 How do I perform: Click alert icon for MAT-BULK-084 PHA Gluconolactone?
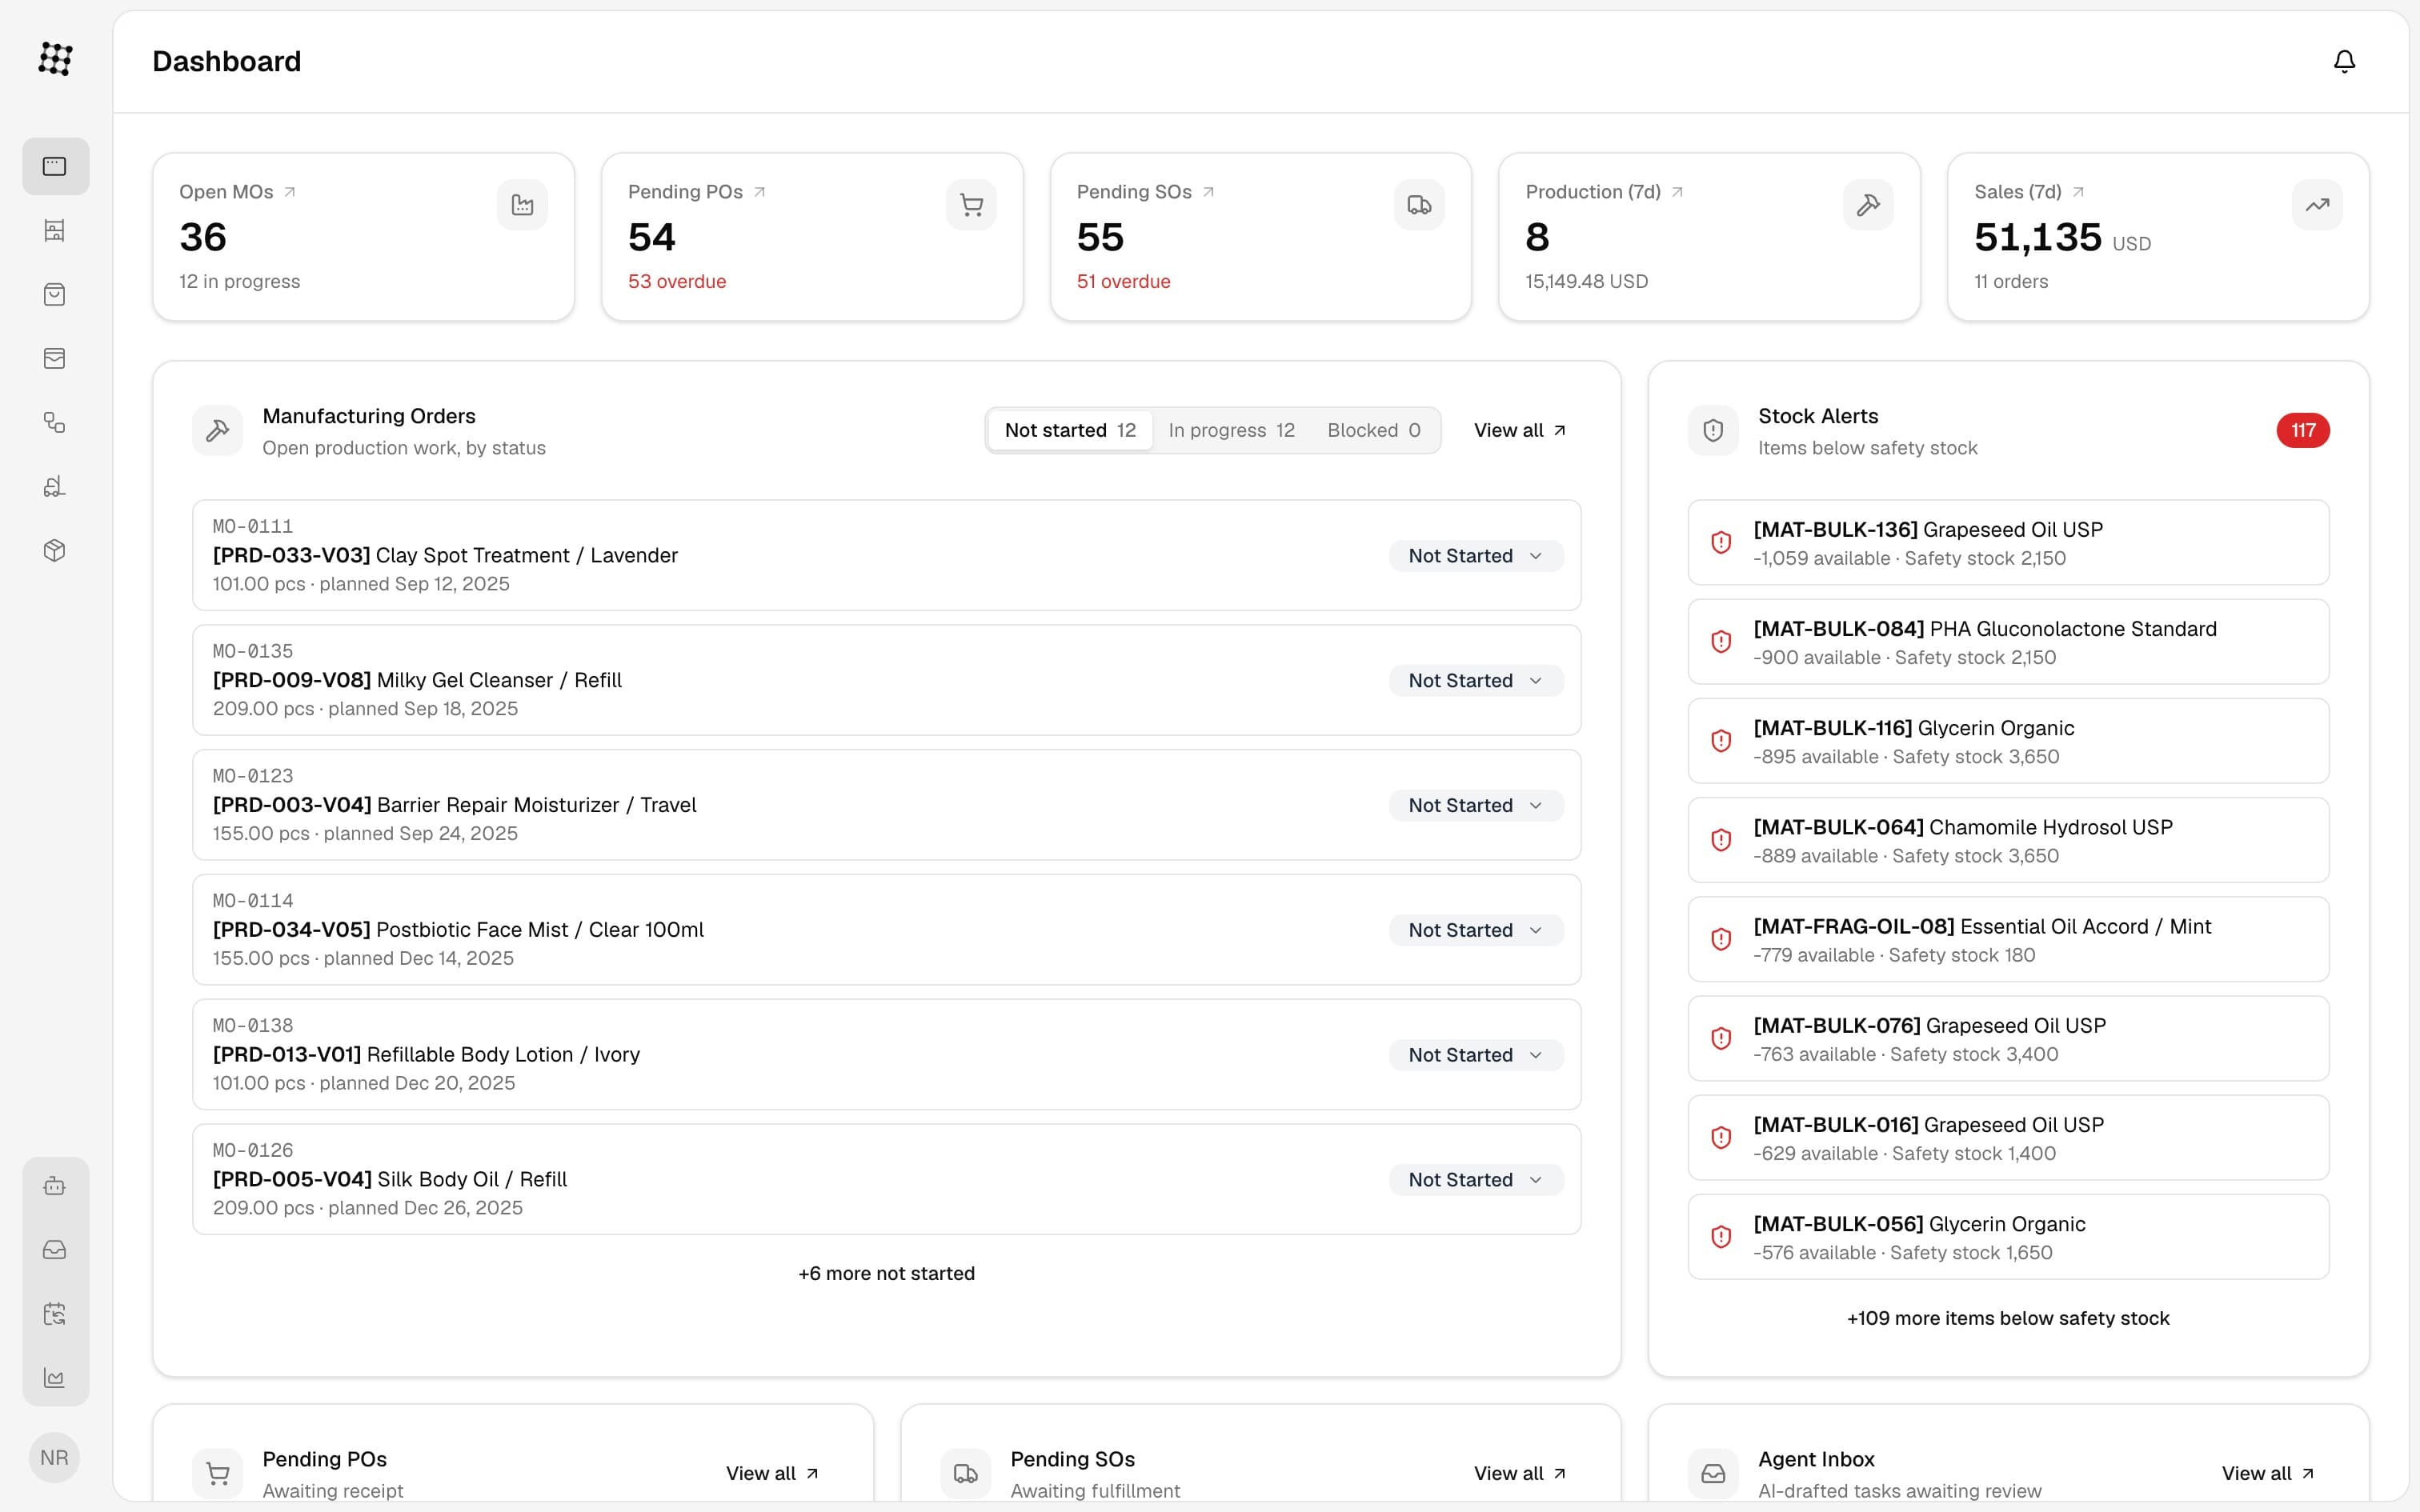coord(1721,642)
